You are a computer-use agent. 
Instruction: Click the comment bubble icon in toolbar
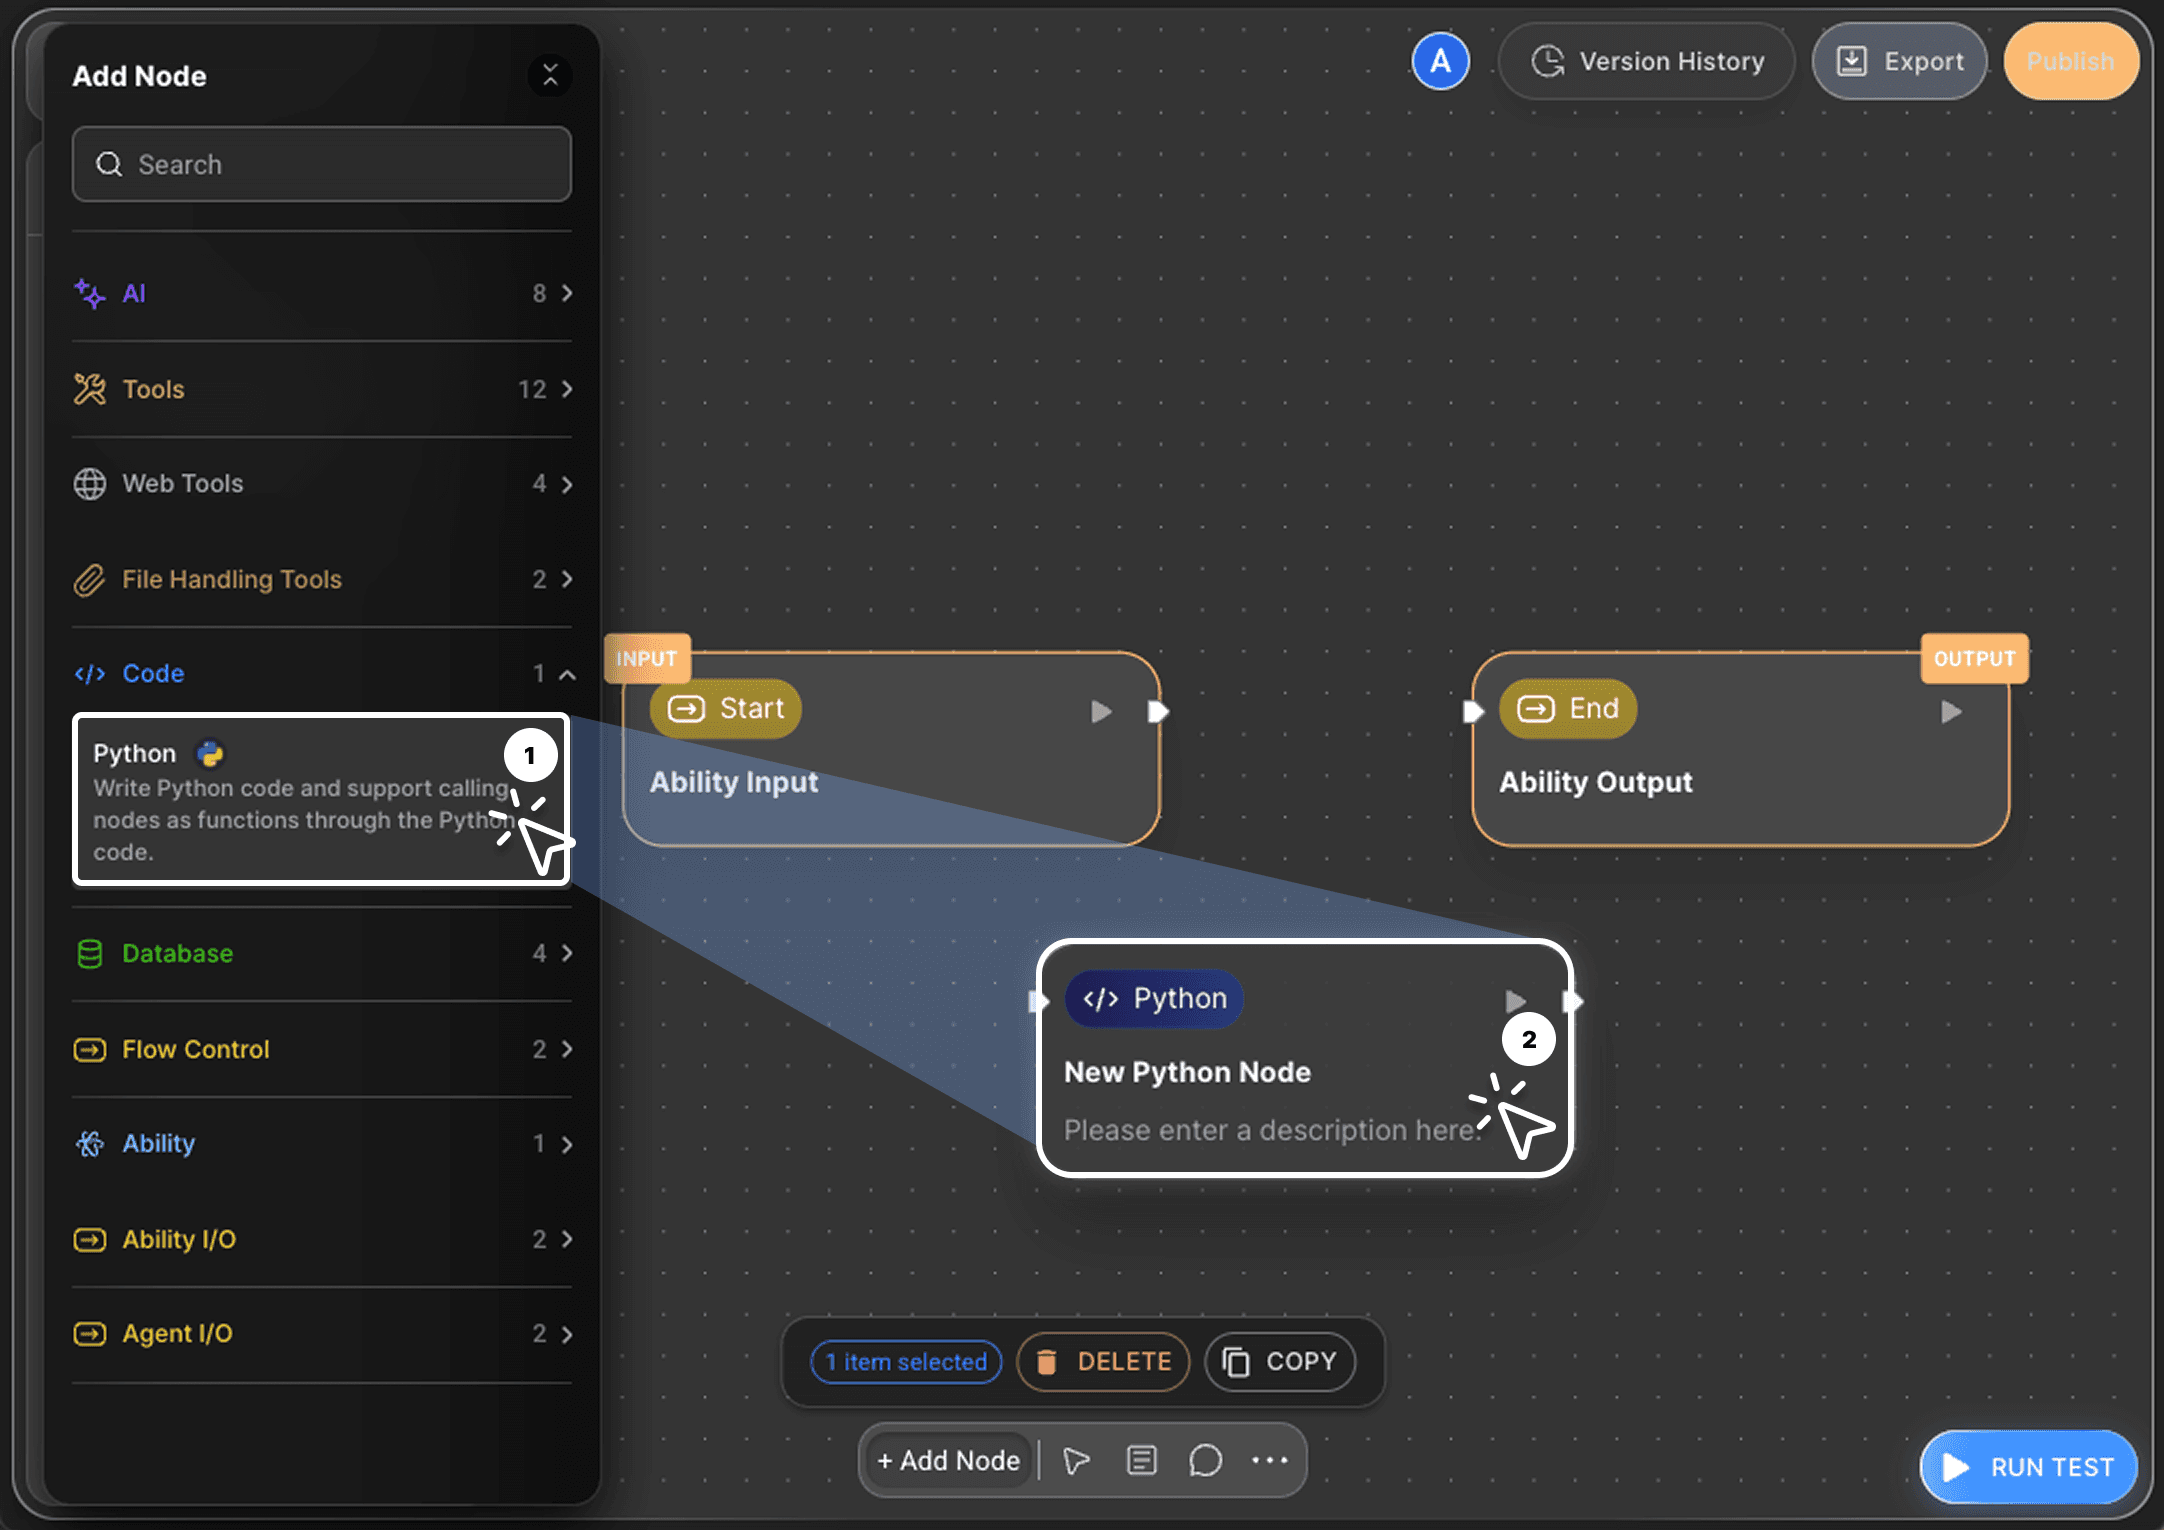click(x=1205, y=1461)
